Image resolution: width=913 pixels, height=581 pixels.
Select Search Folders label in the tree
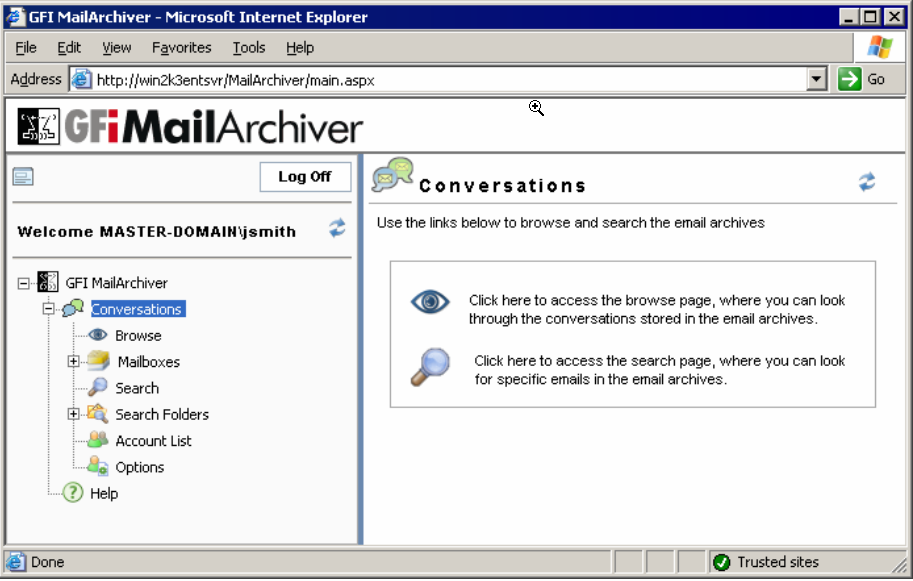coord(162,414)
